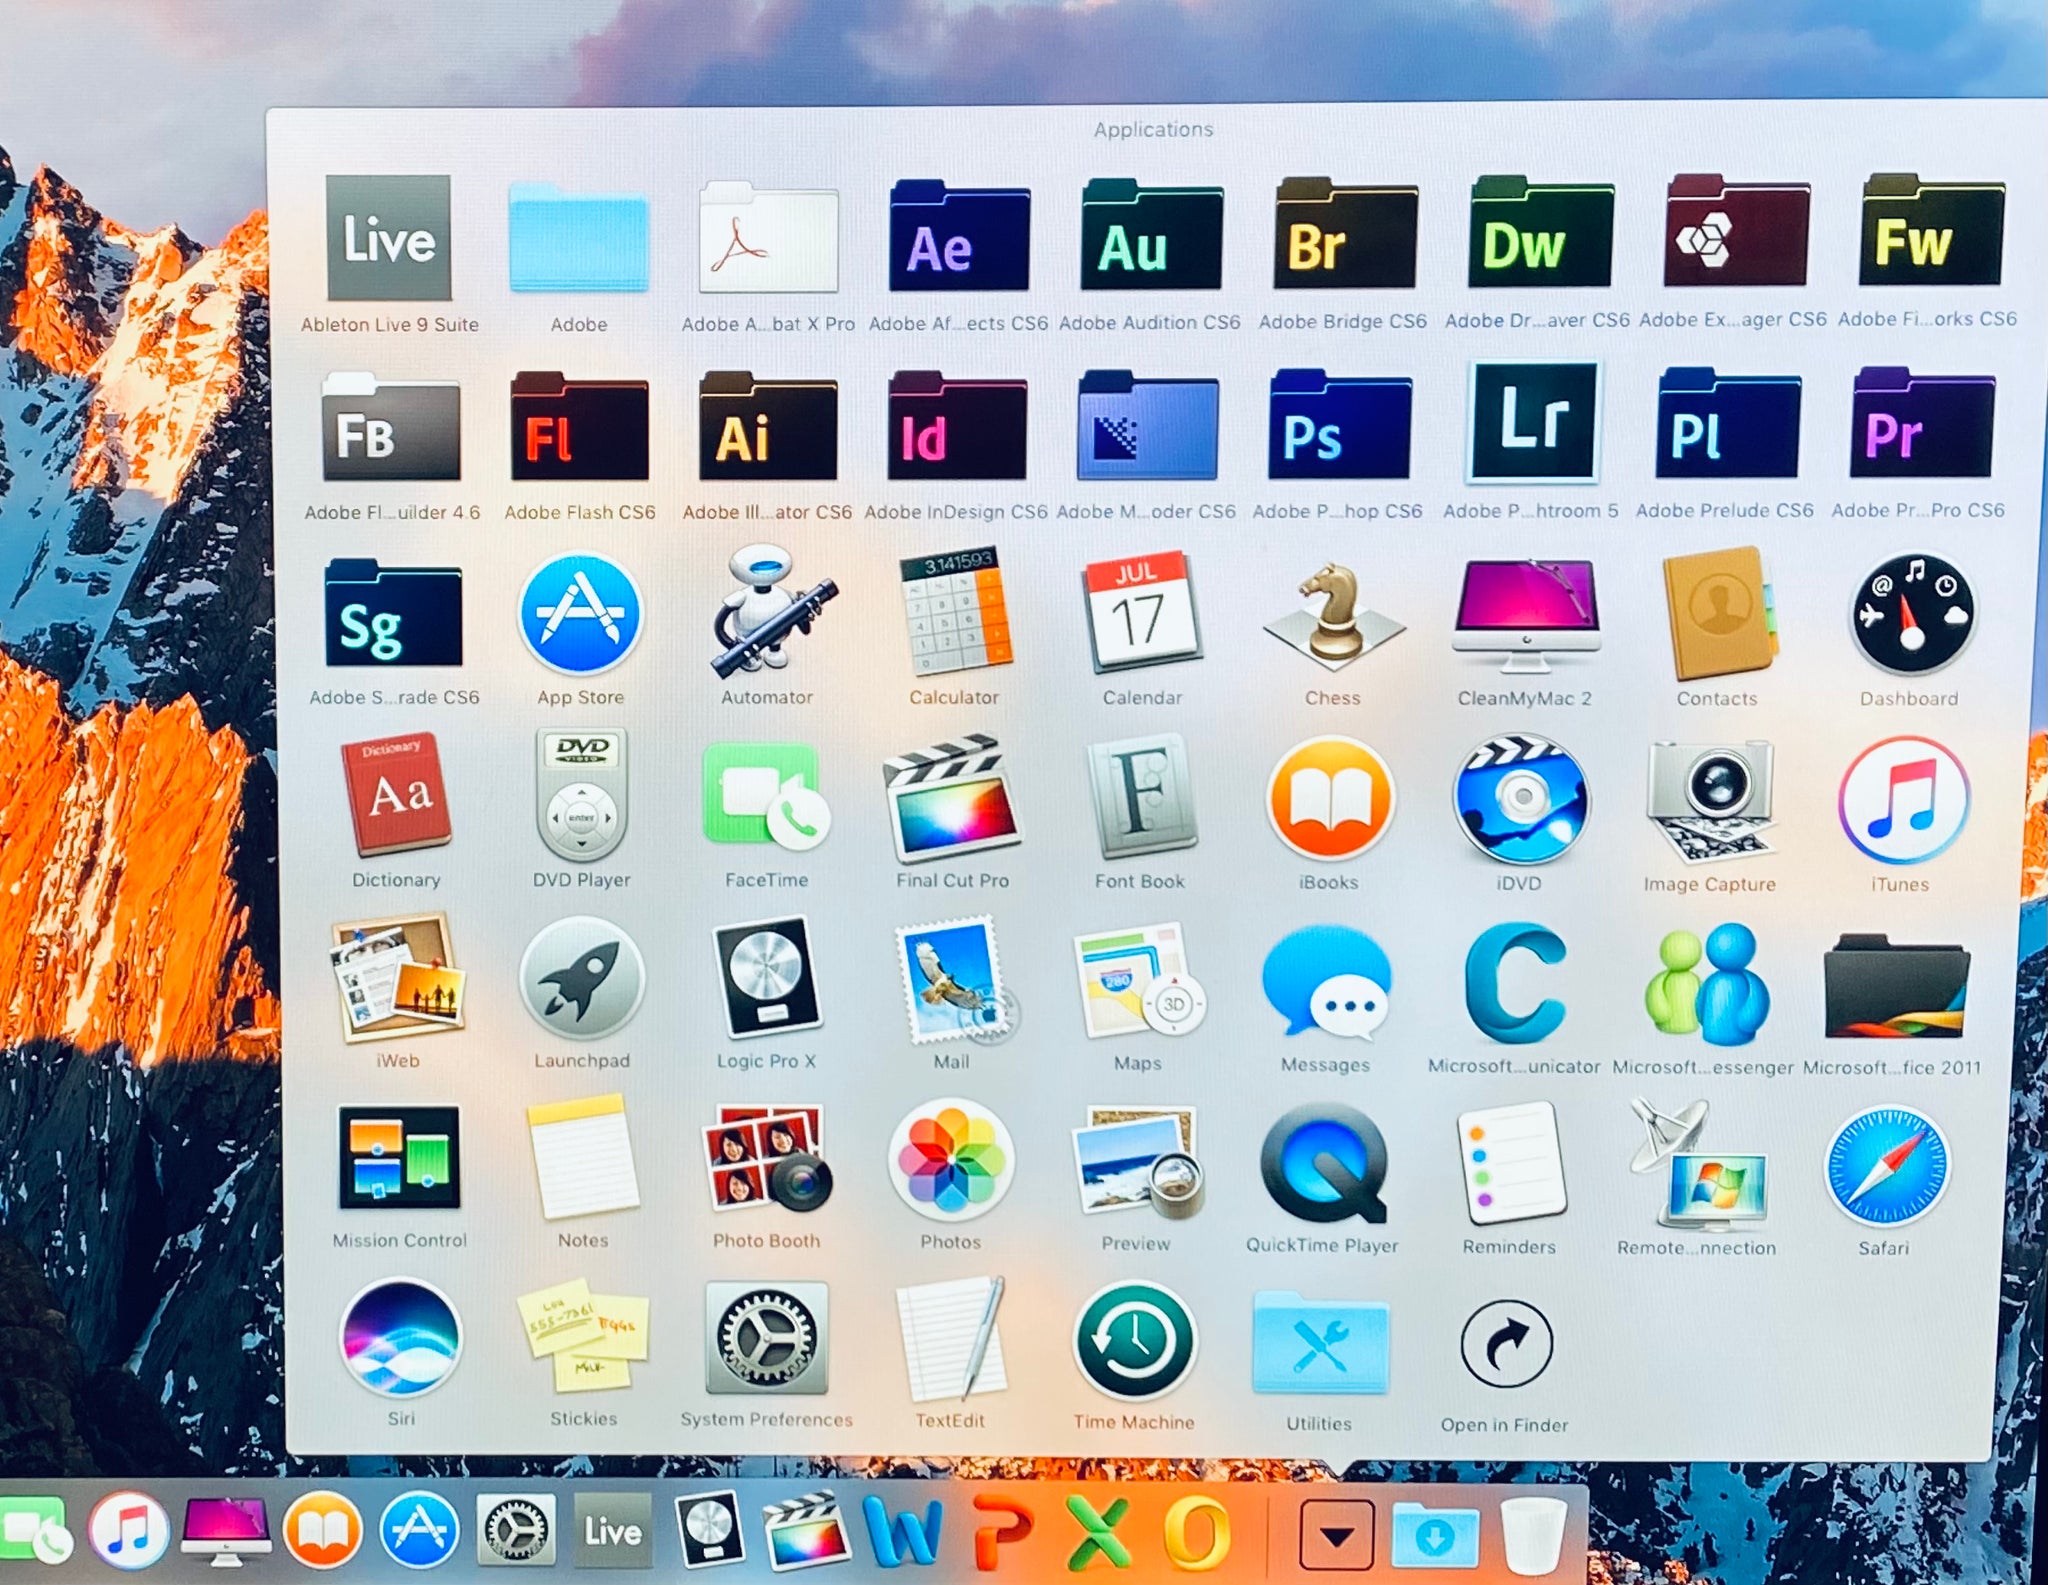
Task: Open Messages
Action: point(1327,982)
